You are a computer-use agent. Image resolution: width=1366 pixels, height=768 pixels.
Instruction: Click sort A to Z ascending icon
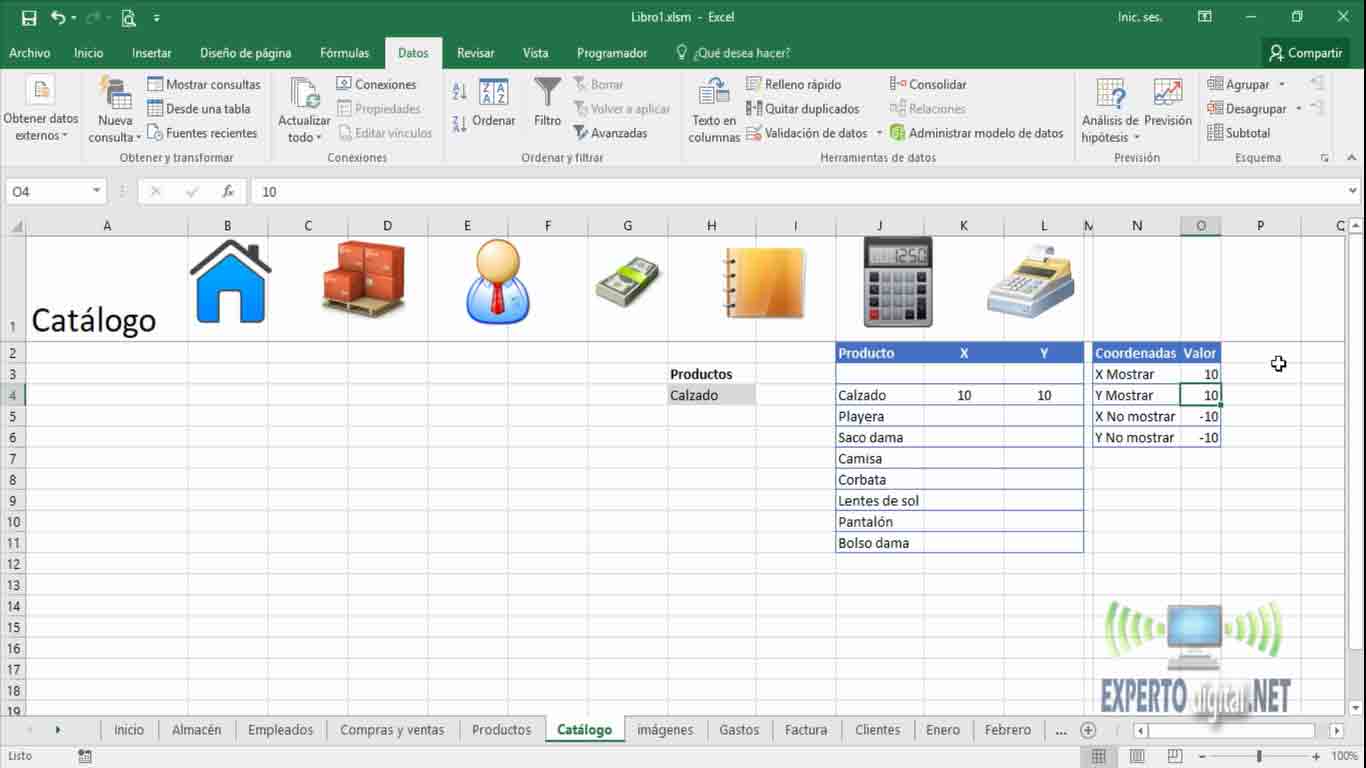tap(459, 92)
